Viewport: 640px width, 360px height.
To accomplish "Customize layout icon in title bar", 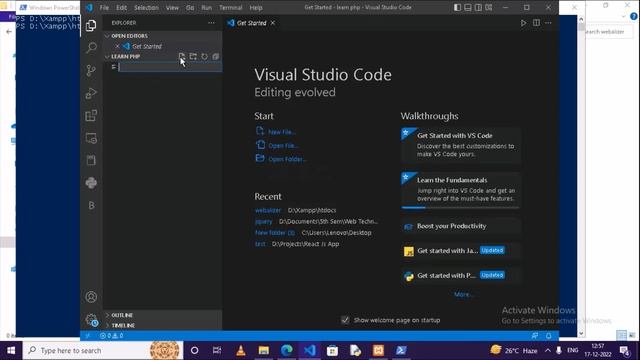I will pyautogui.click(x=489, y=7).
